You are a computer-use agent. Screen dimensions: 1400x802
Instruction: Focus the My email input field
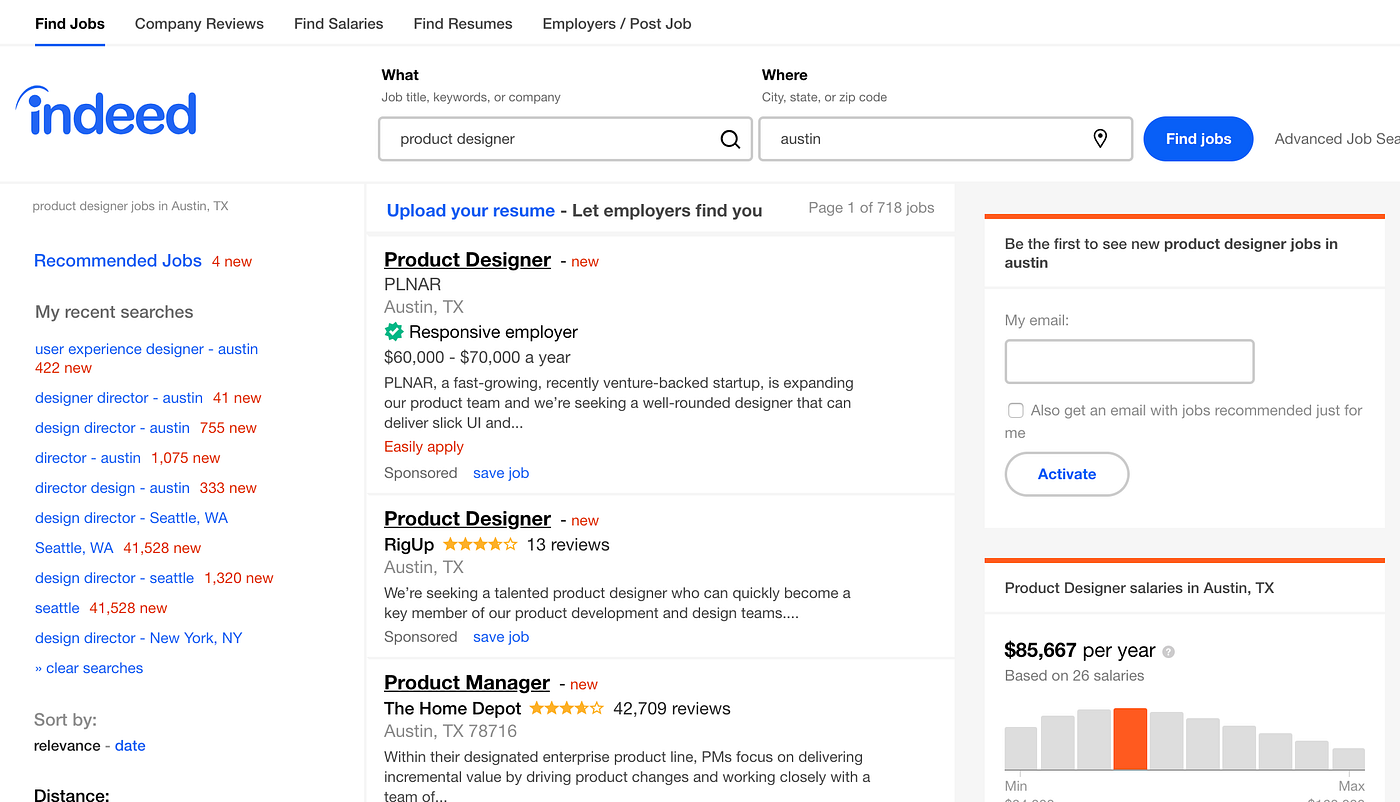[x=1129, y=361]
